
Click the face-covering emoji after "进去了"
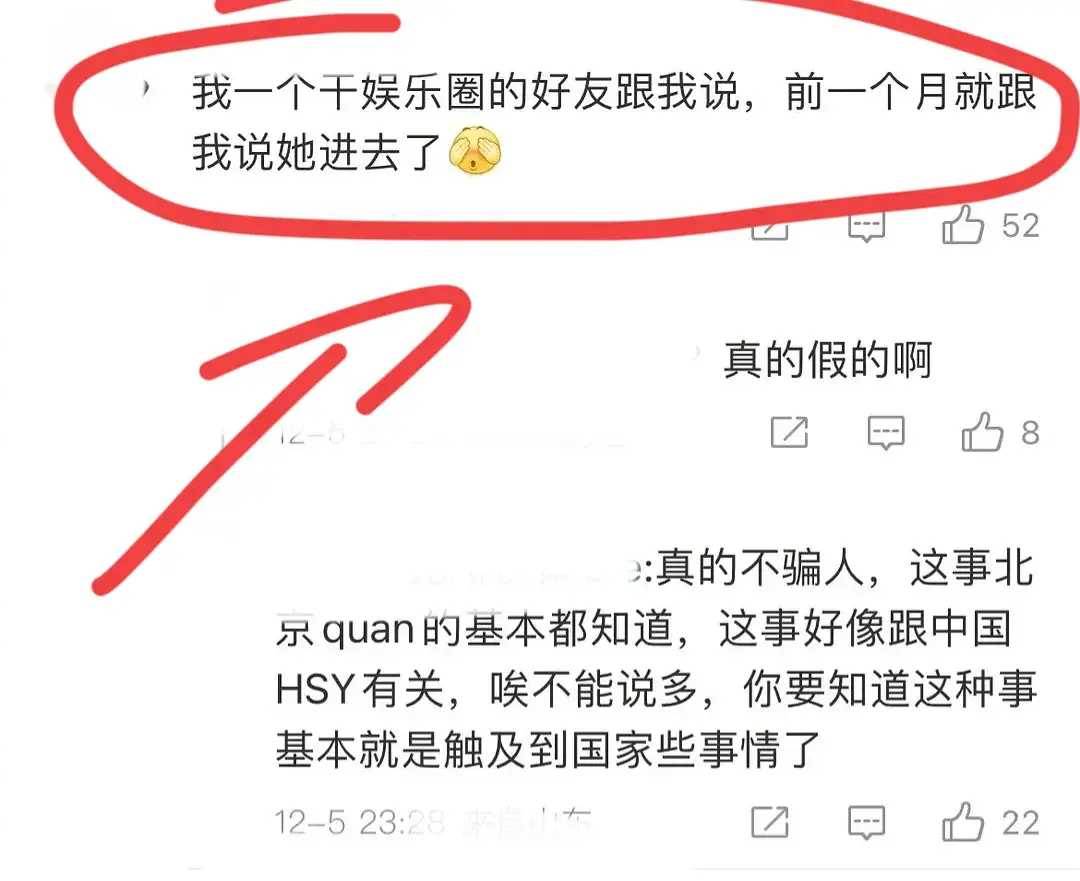click(475, 150)
